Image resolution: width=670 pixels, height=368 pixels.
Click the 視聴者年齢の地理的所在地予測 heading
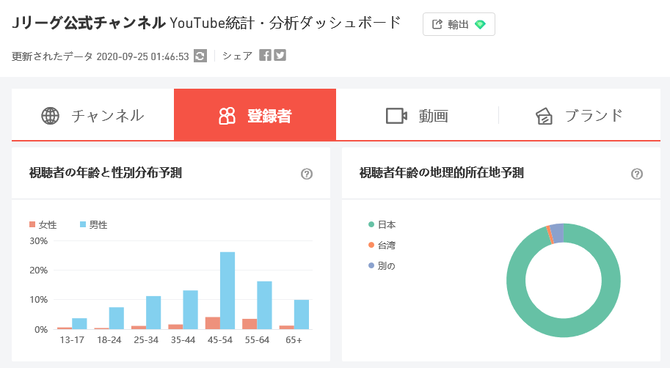pos(441,173)
